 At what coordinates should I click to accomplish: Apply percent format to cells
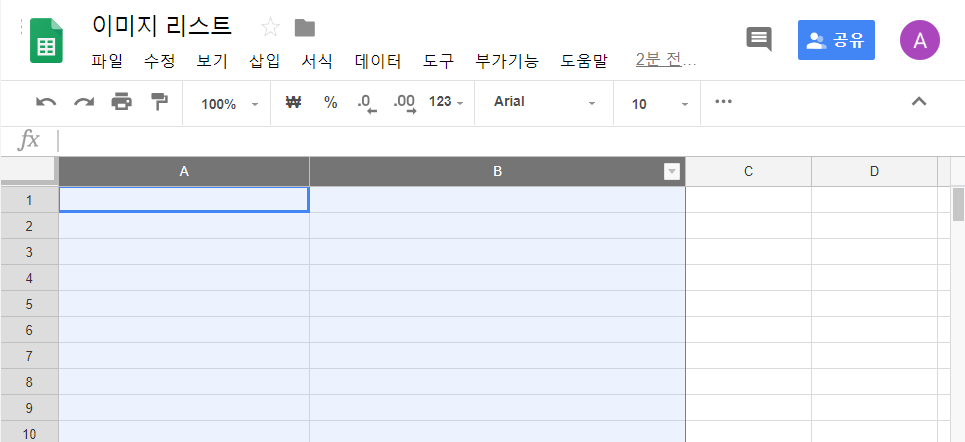[330, 102]
